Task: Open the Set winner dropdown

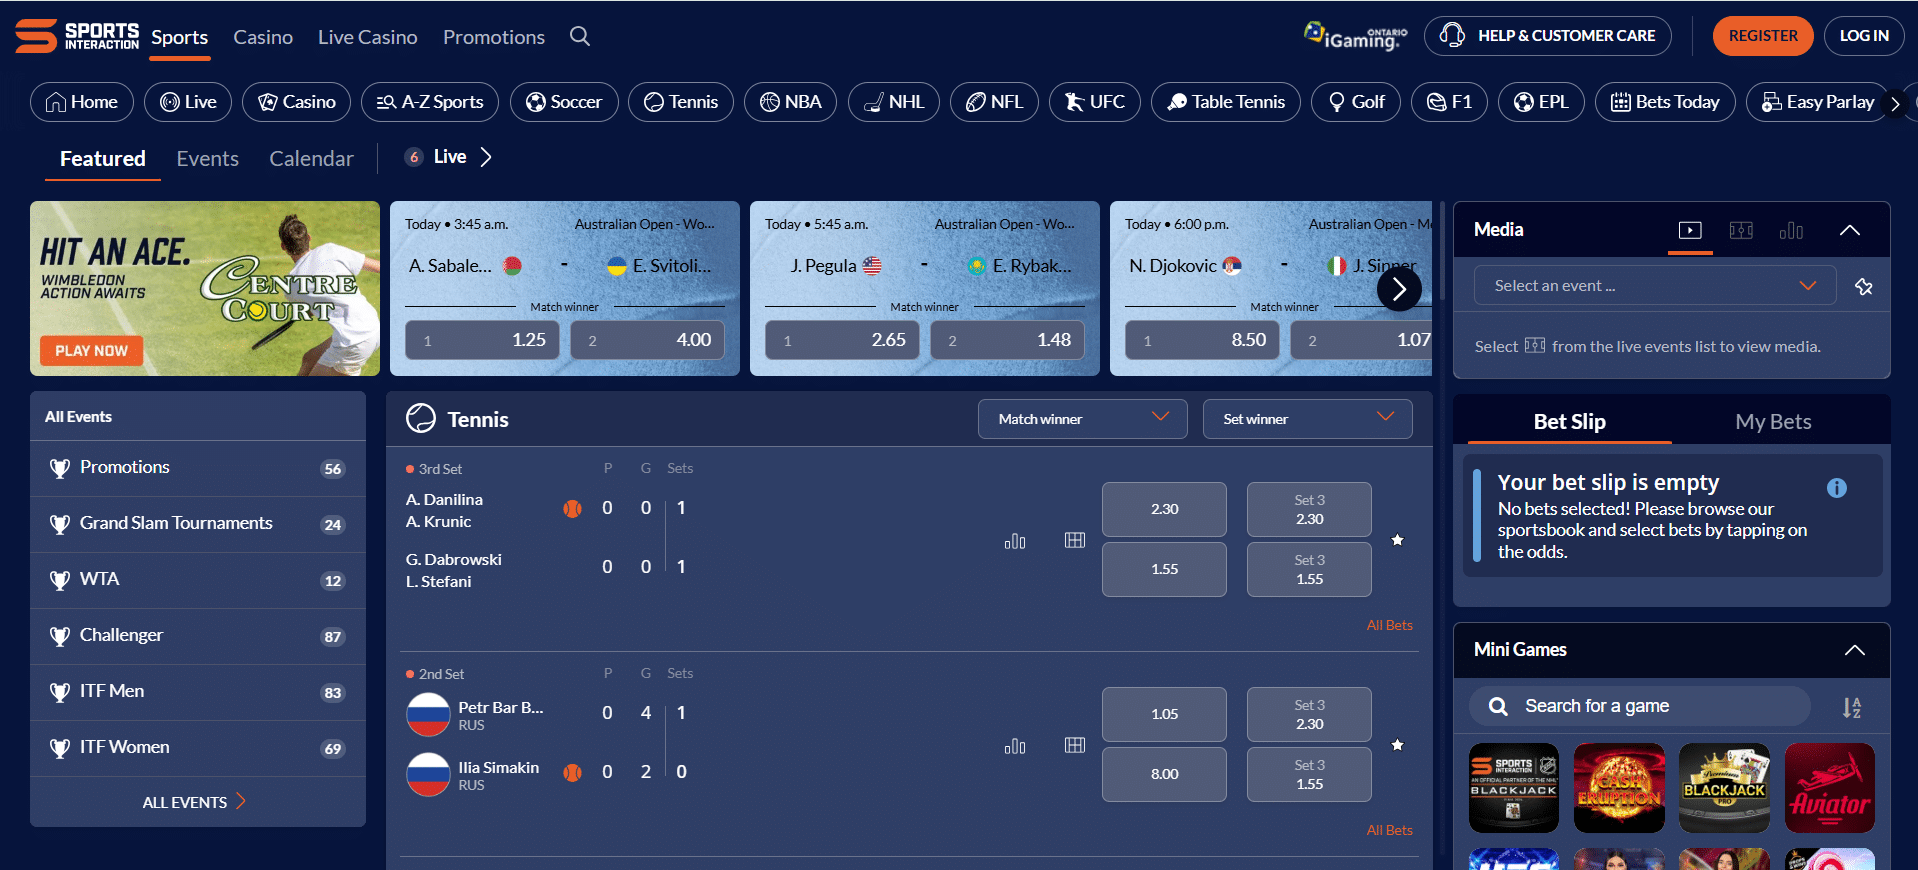Action: [x=1308, y=419]
